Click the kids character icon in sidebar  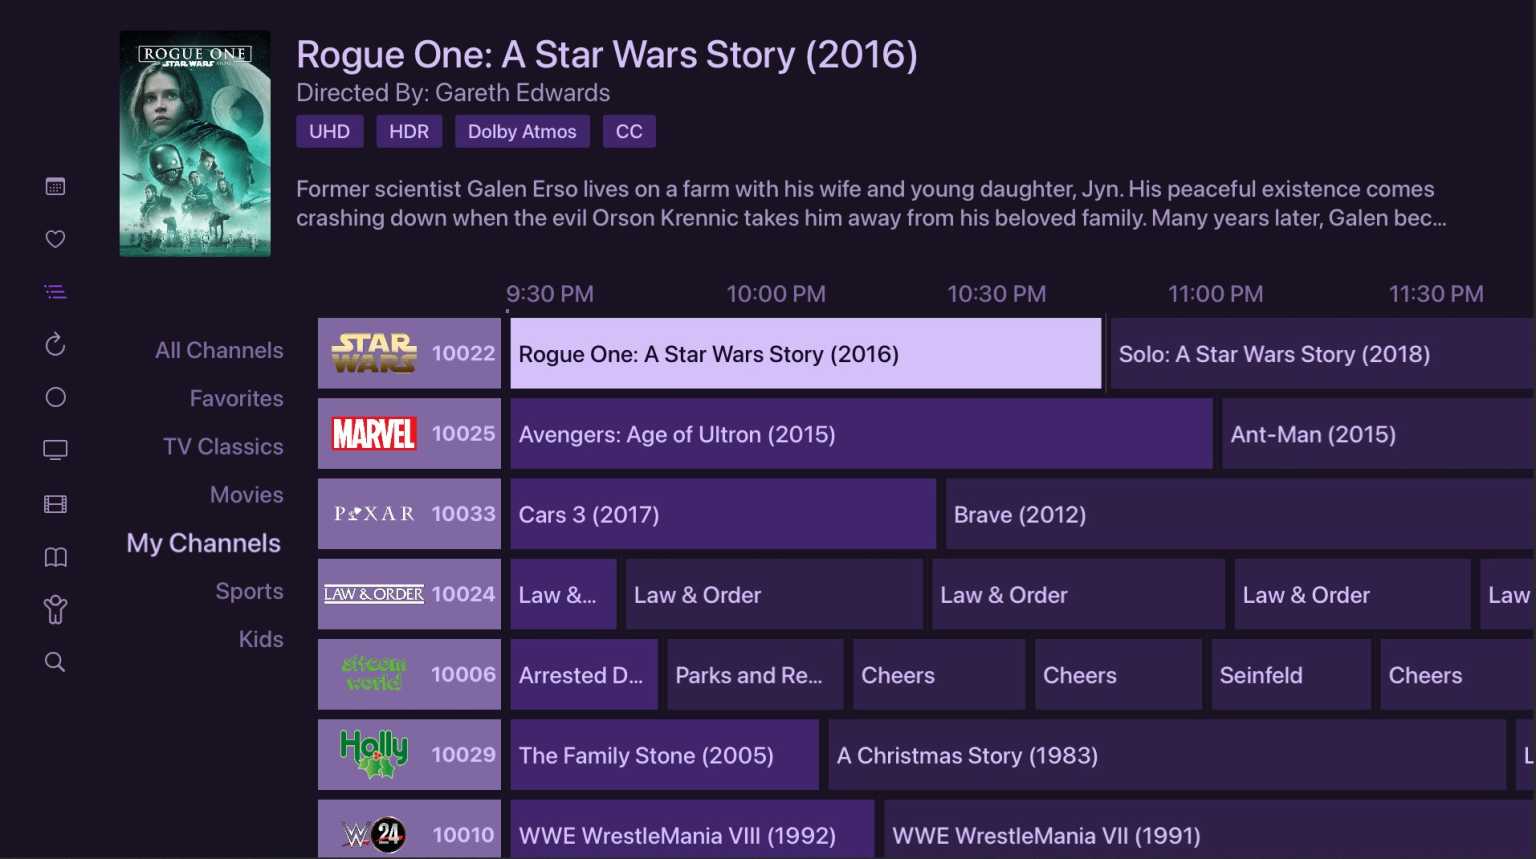coord(55,609)
